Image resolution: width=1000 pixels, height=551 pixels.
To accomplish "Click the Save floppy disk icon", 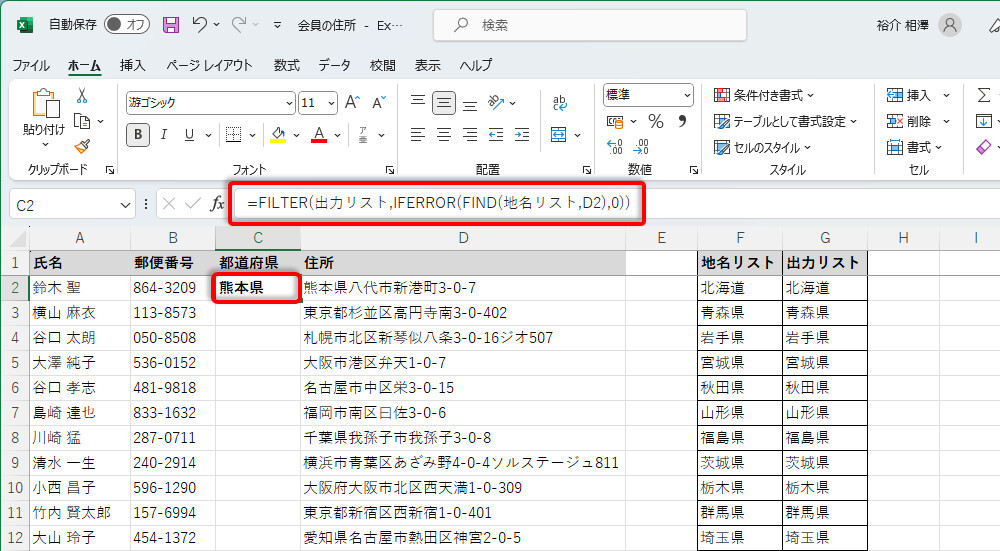I will [x=171, y=24].
